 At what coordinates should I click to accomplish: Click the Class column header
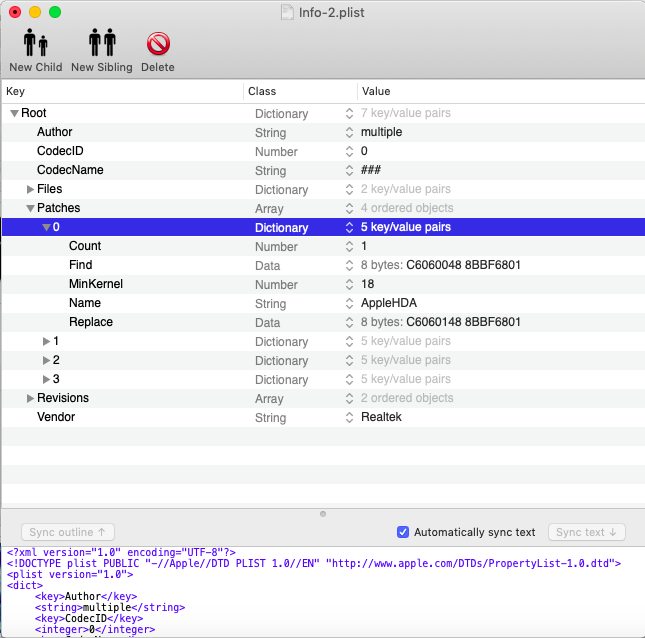(x=300, y=91)
